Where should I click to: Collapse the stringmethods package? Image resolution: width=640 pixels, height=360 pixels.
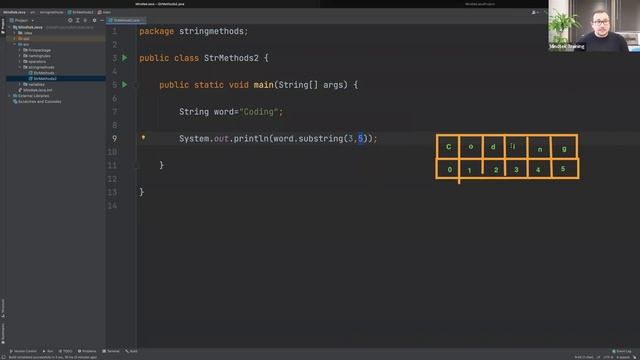point(20,67)
